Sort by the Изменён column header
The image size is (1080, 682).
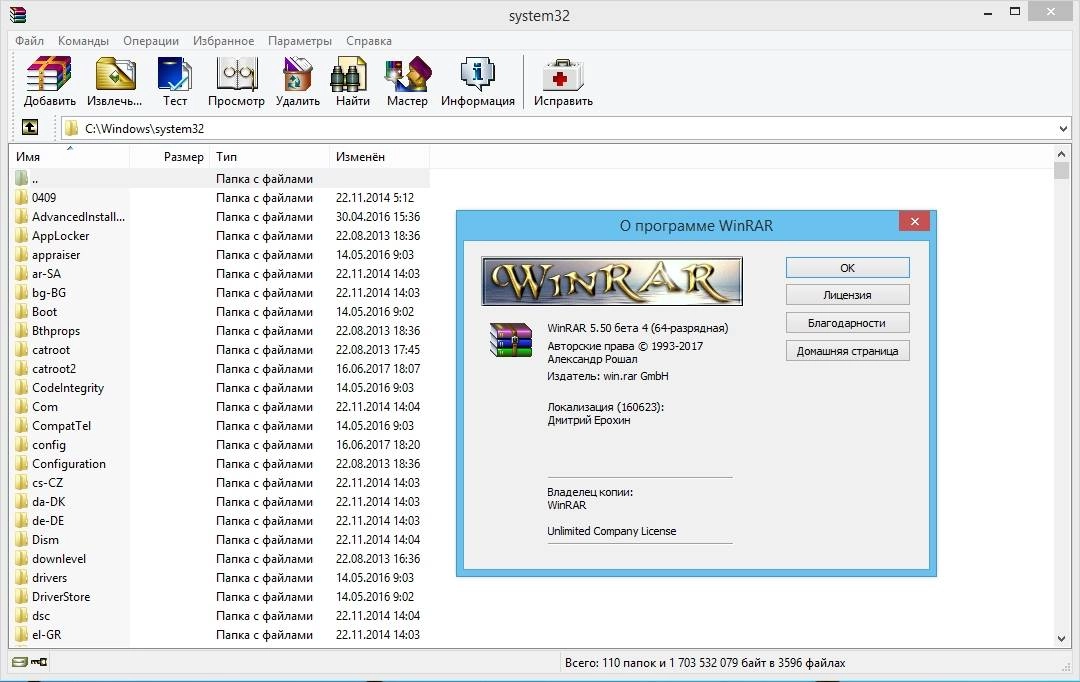tap(380, 156)
